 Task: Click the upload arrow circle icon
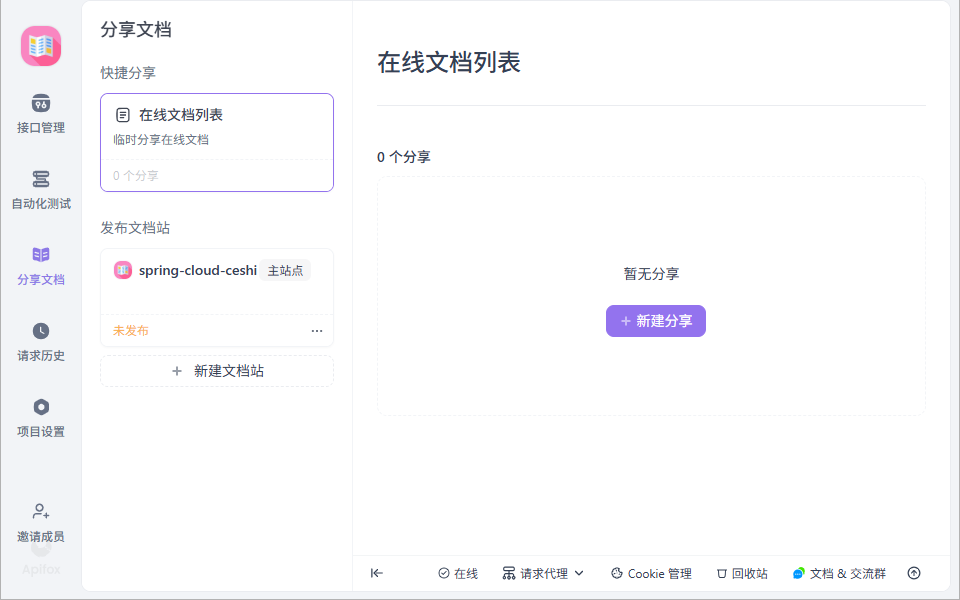914,573
